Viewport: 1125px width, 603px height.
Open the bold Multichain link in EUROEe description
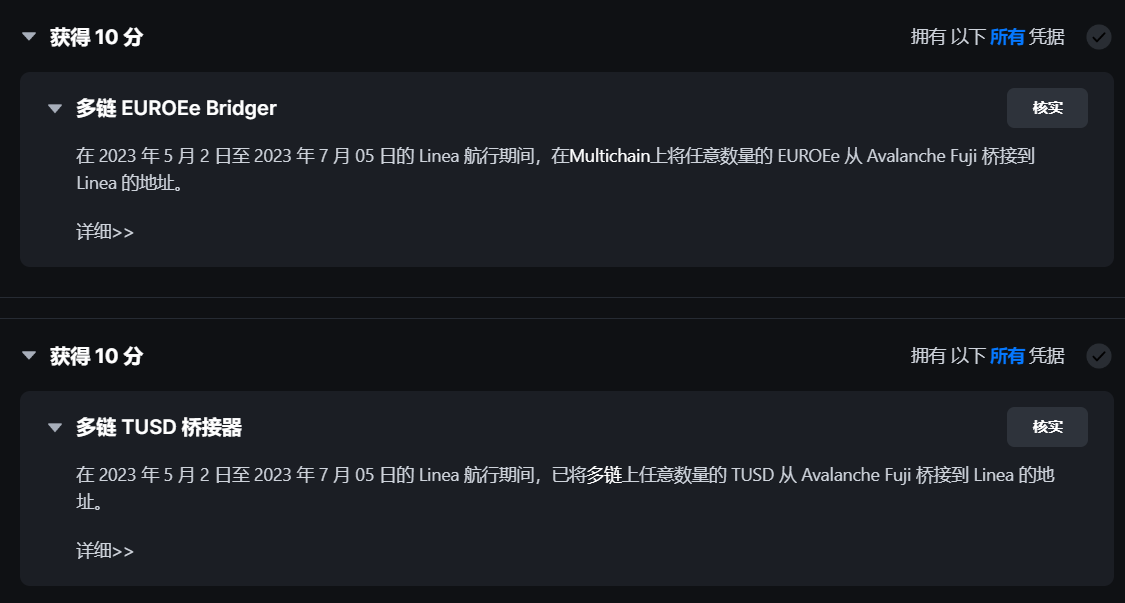pos(610,156)
